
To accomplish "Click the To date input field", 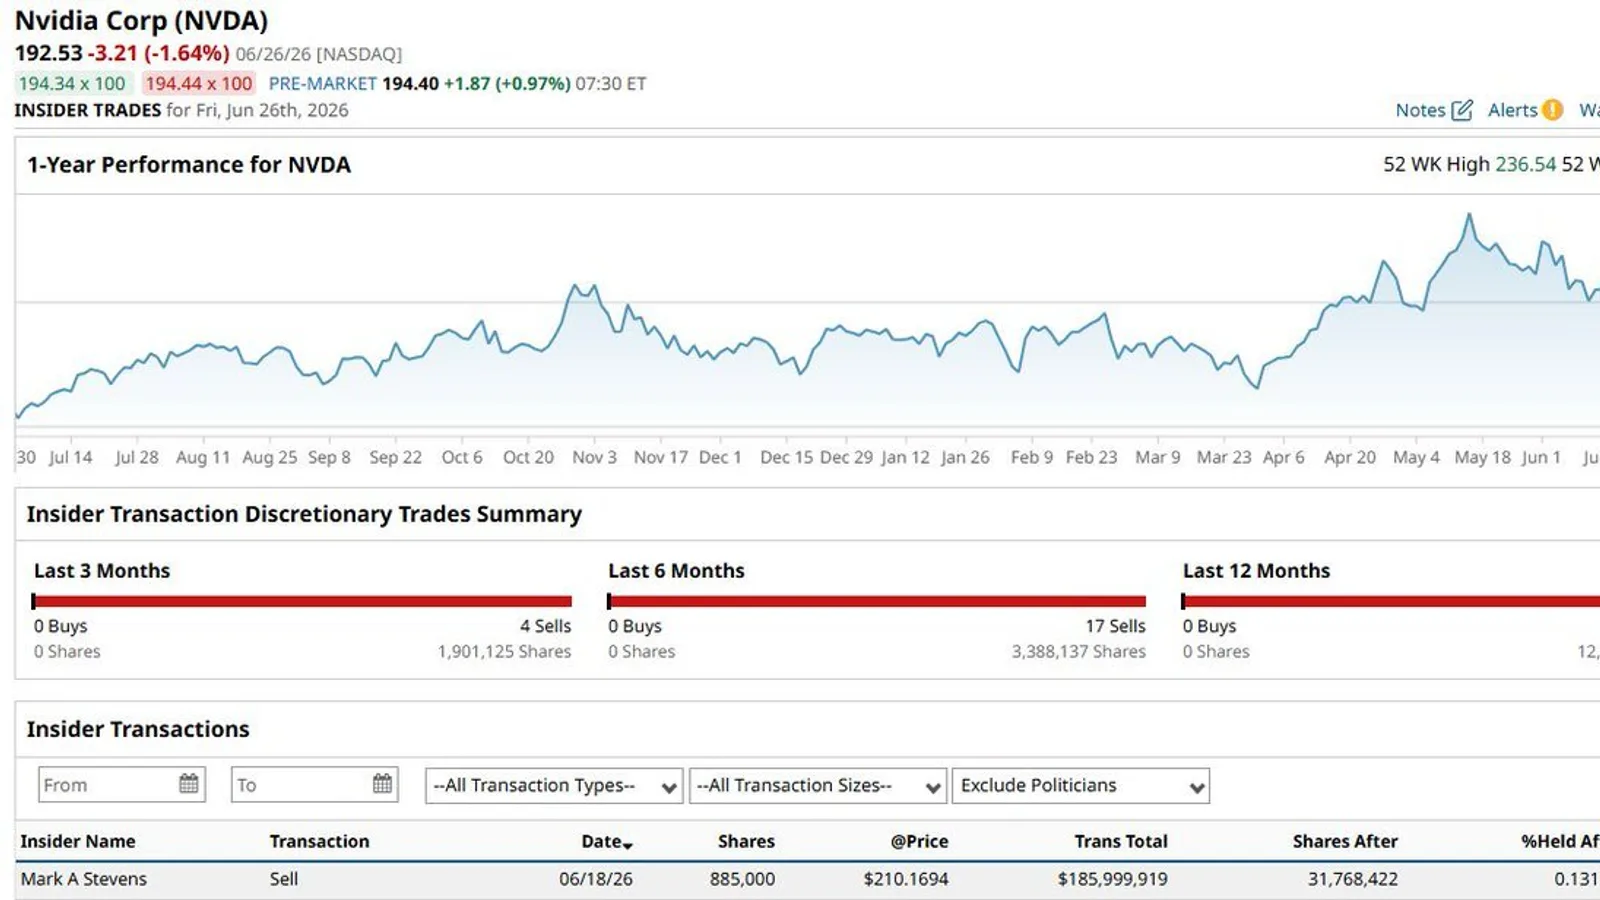I will tap(315, 785).
